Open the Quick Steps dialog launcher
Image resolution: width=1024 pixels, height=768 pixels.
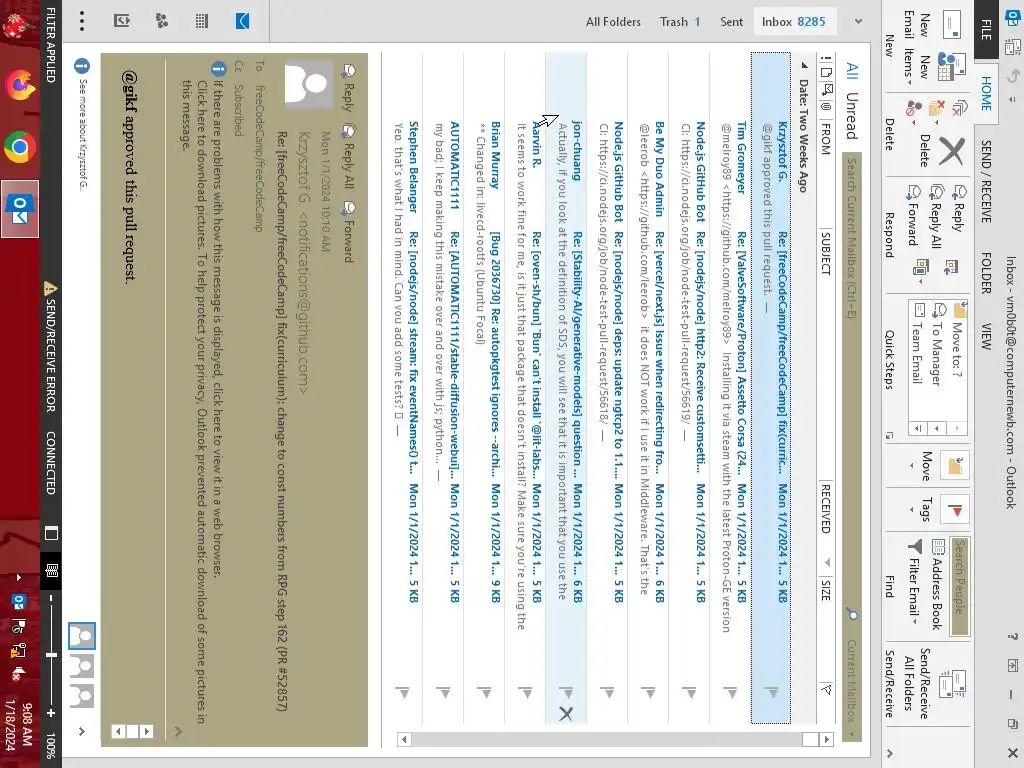(x=889, y=436)
